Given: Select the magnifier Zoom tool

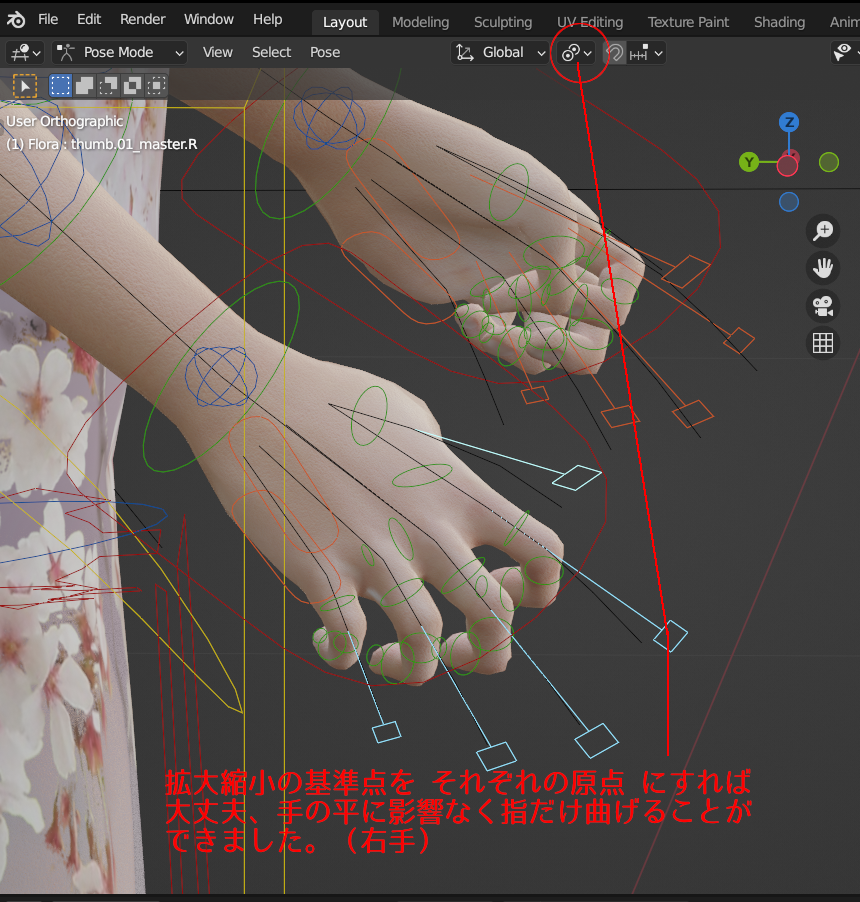Looking at the screenshot, I should coord(822,231).
